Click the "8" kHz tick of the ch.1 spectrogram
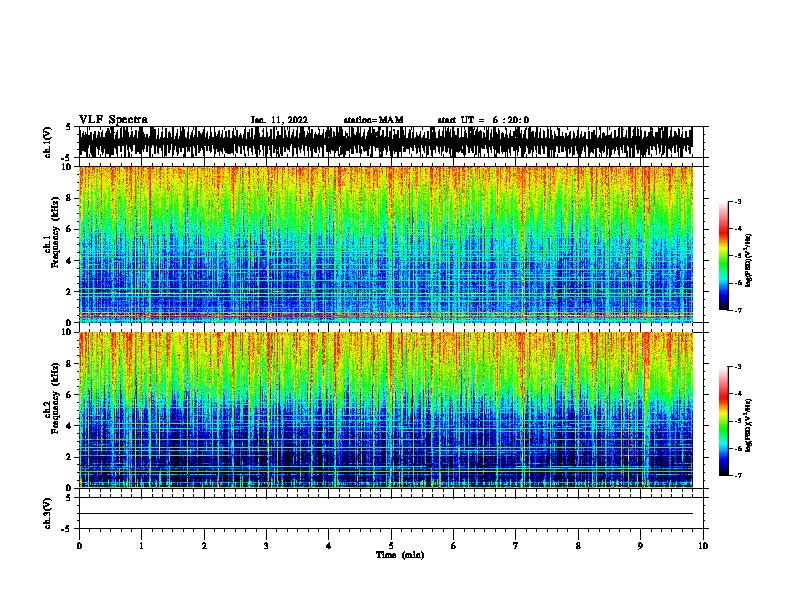This screenshot has width=792, height=612. point(69,198)
